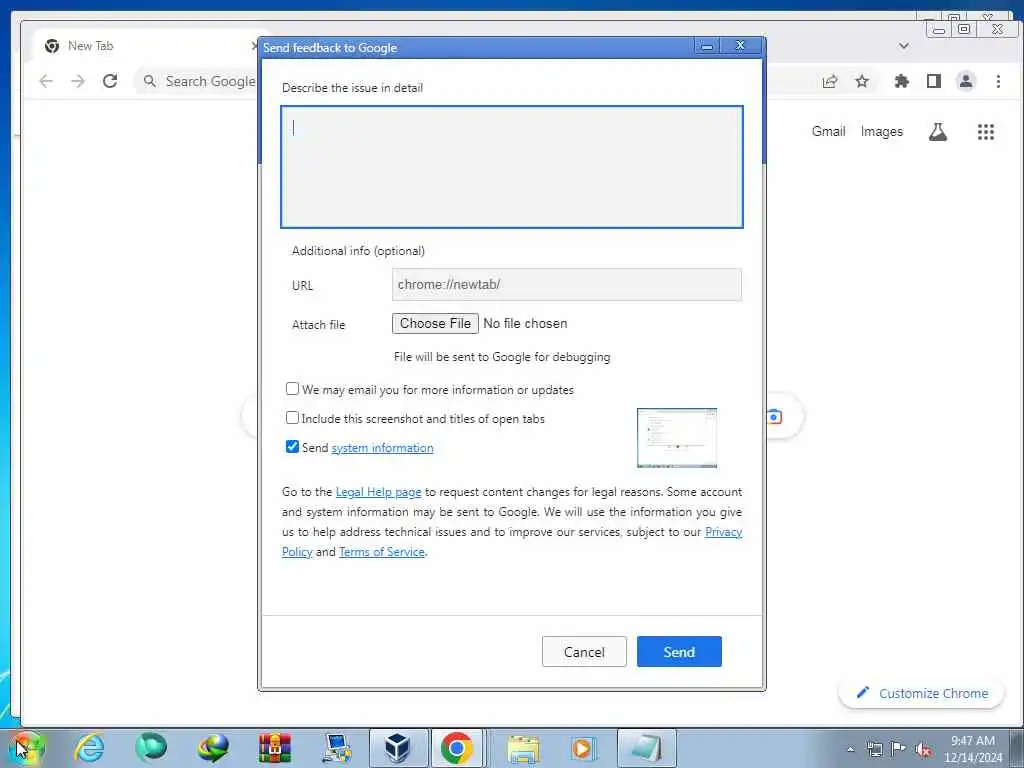Open the Privacy Policy link

point(724,532)
